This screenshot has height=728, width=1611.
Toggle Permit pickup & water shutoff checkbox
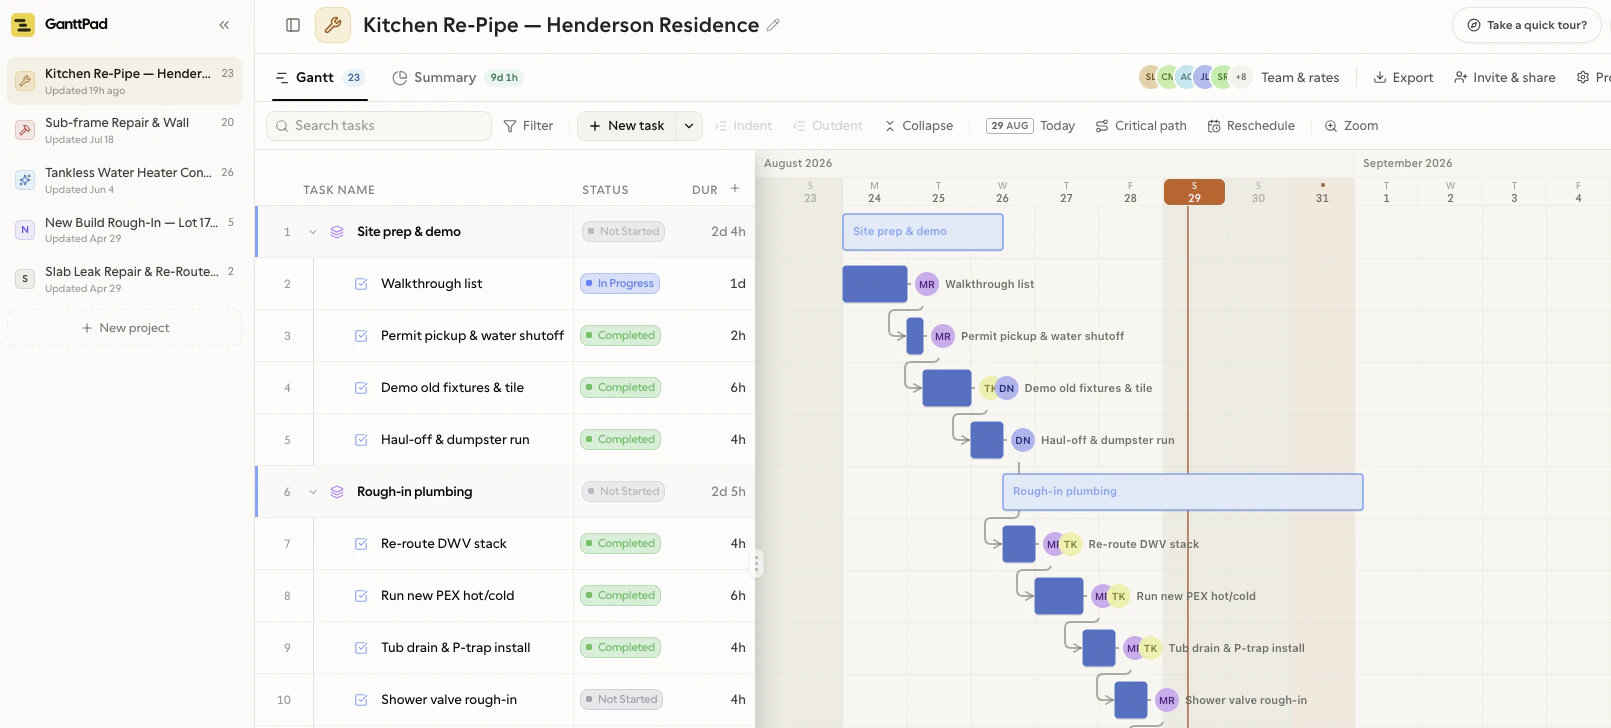[x=361, y=336]
